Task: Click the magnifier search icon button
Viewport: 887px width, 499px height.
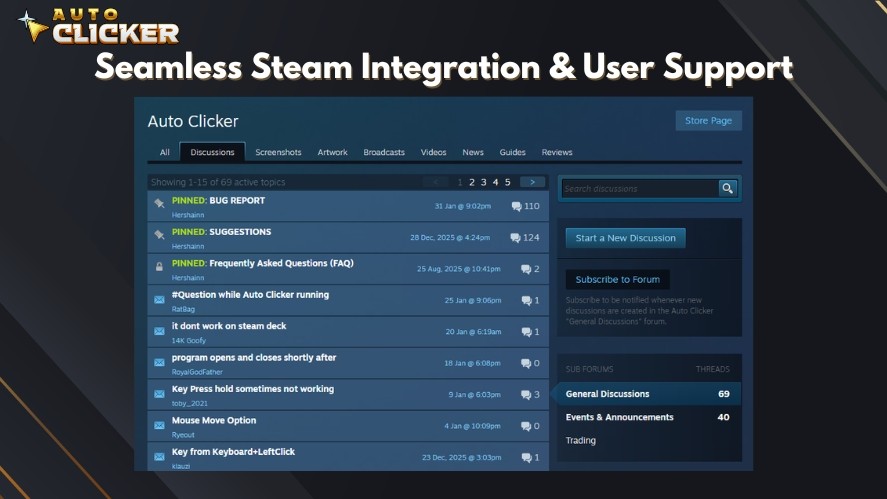Action: coord(727,188)
